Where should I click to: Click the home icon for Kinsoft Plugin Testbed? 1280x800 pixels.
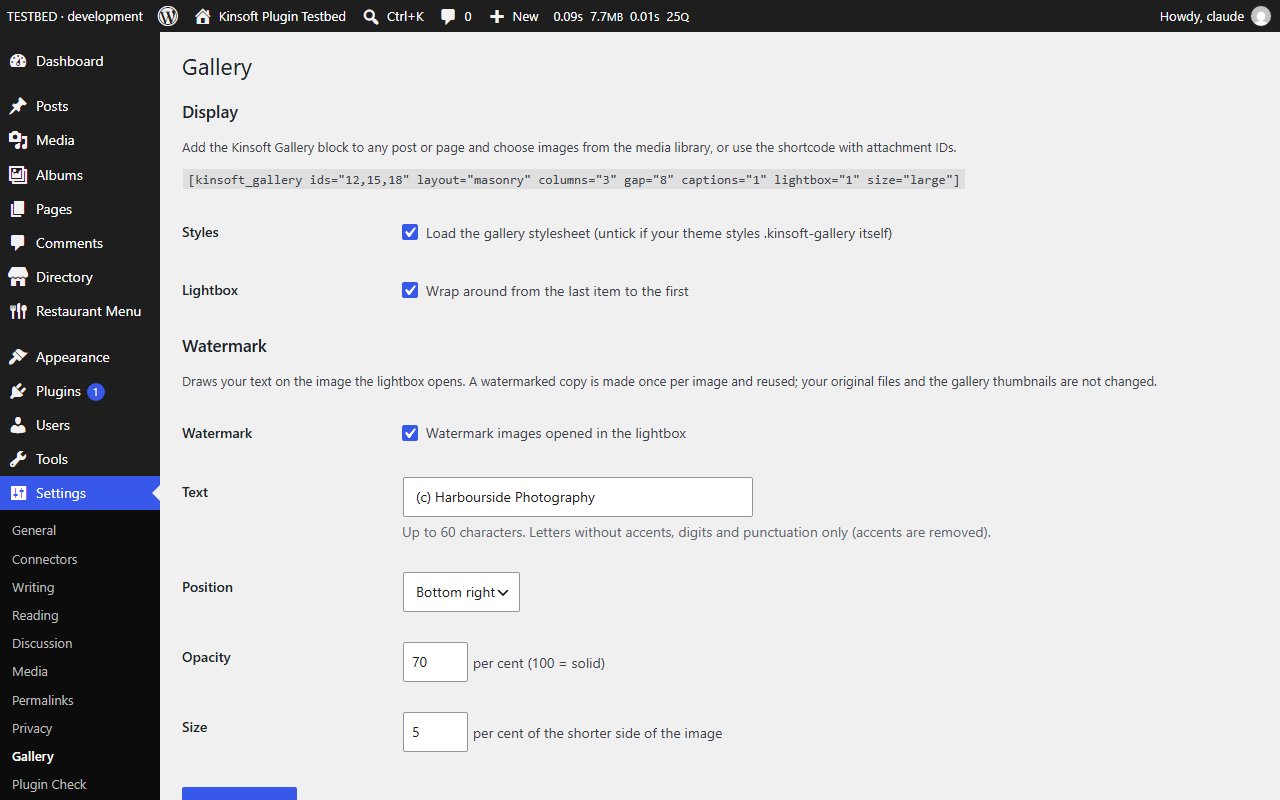[203, 16]
